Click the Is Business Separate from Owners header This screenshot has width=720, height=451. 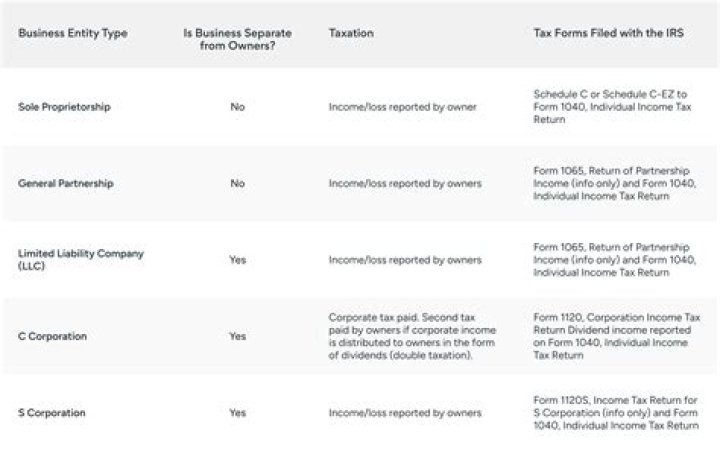[237, 39]
